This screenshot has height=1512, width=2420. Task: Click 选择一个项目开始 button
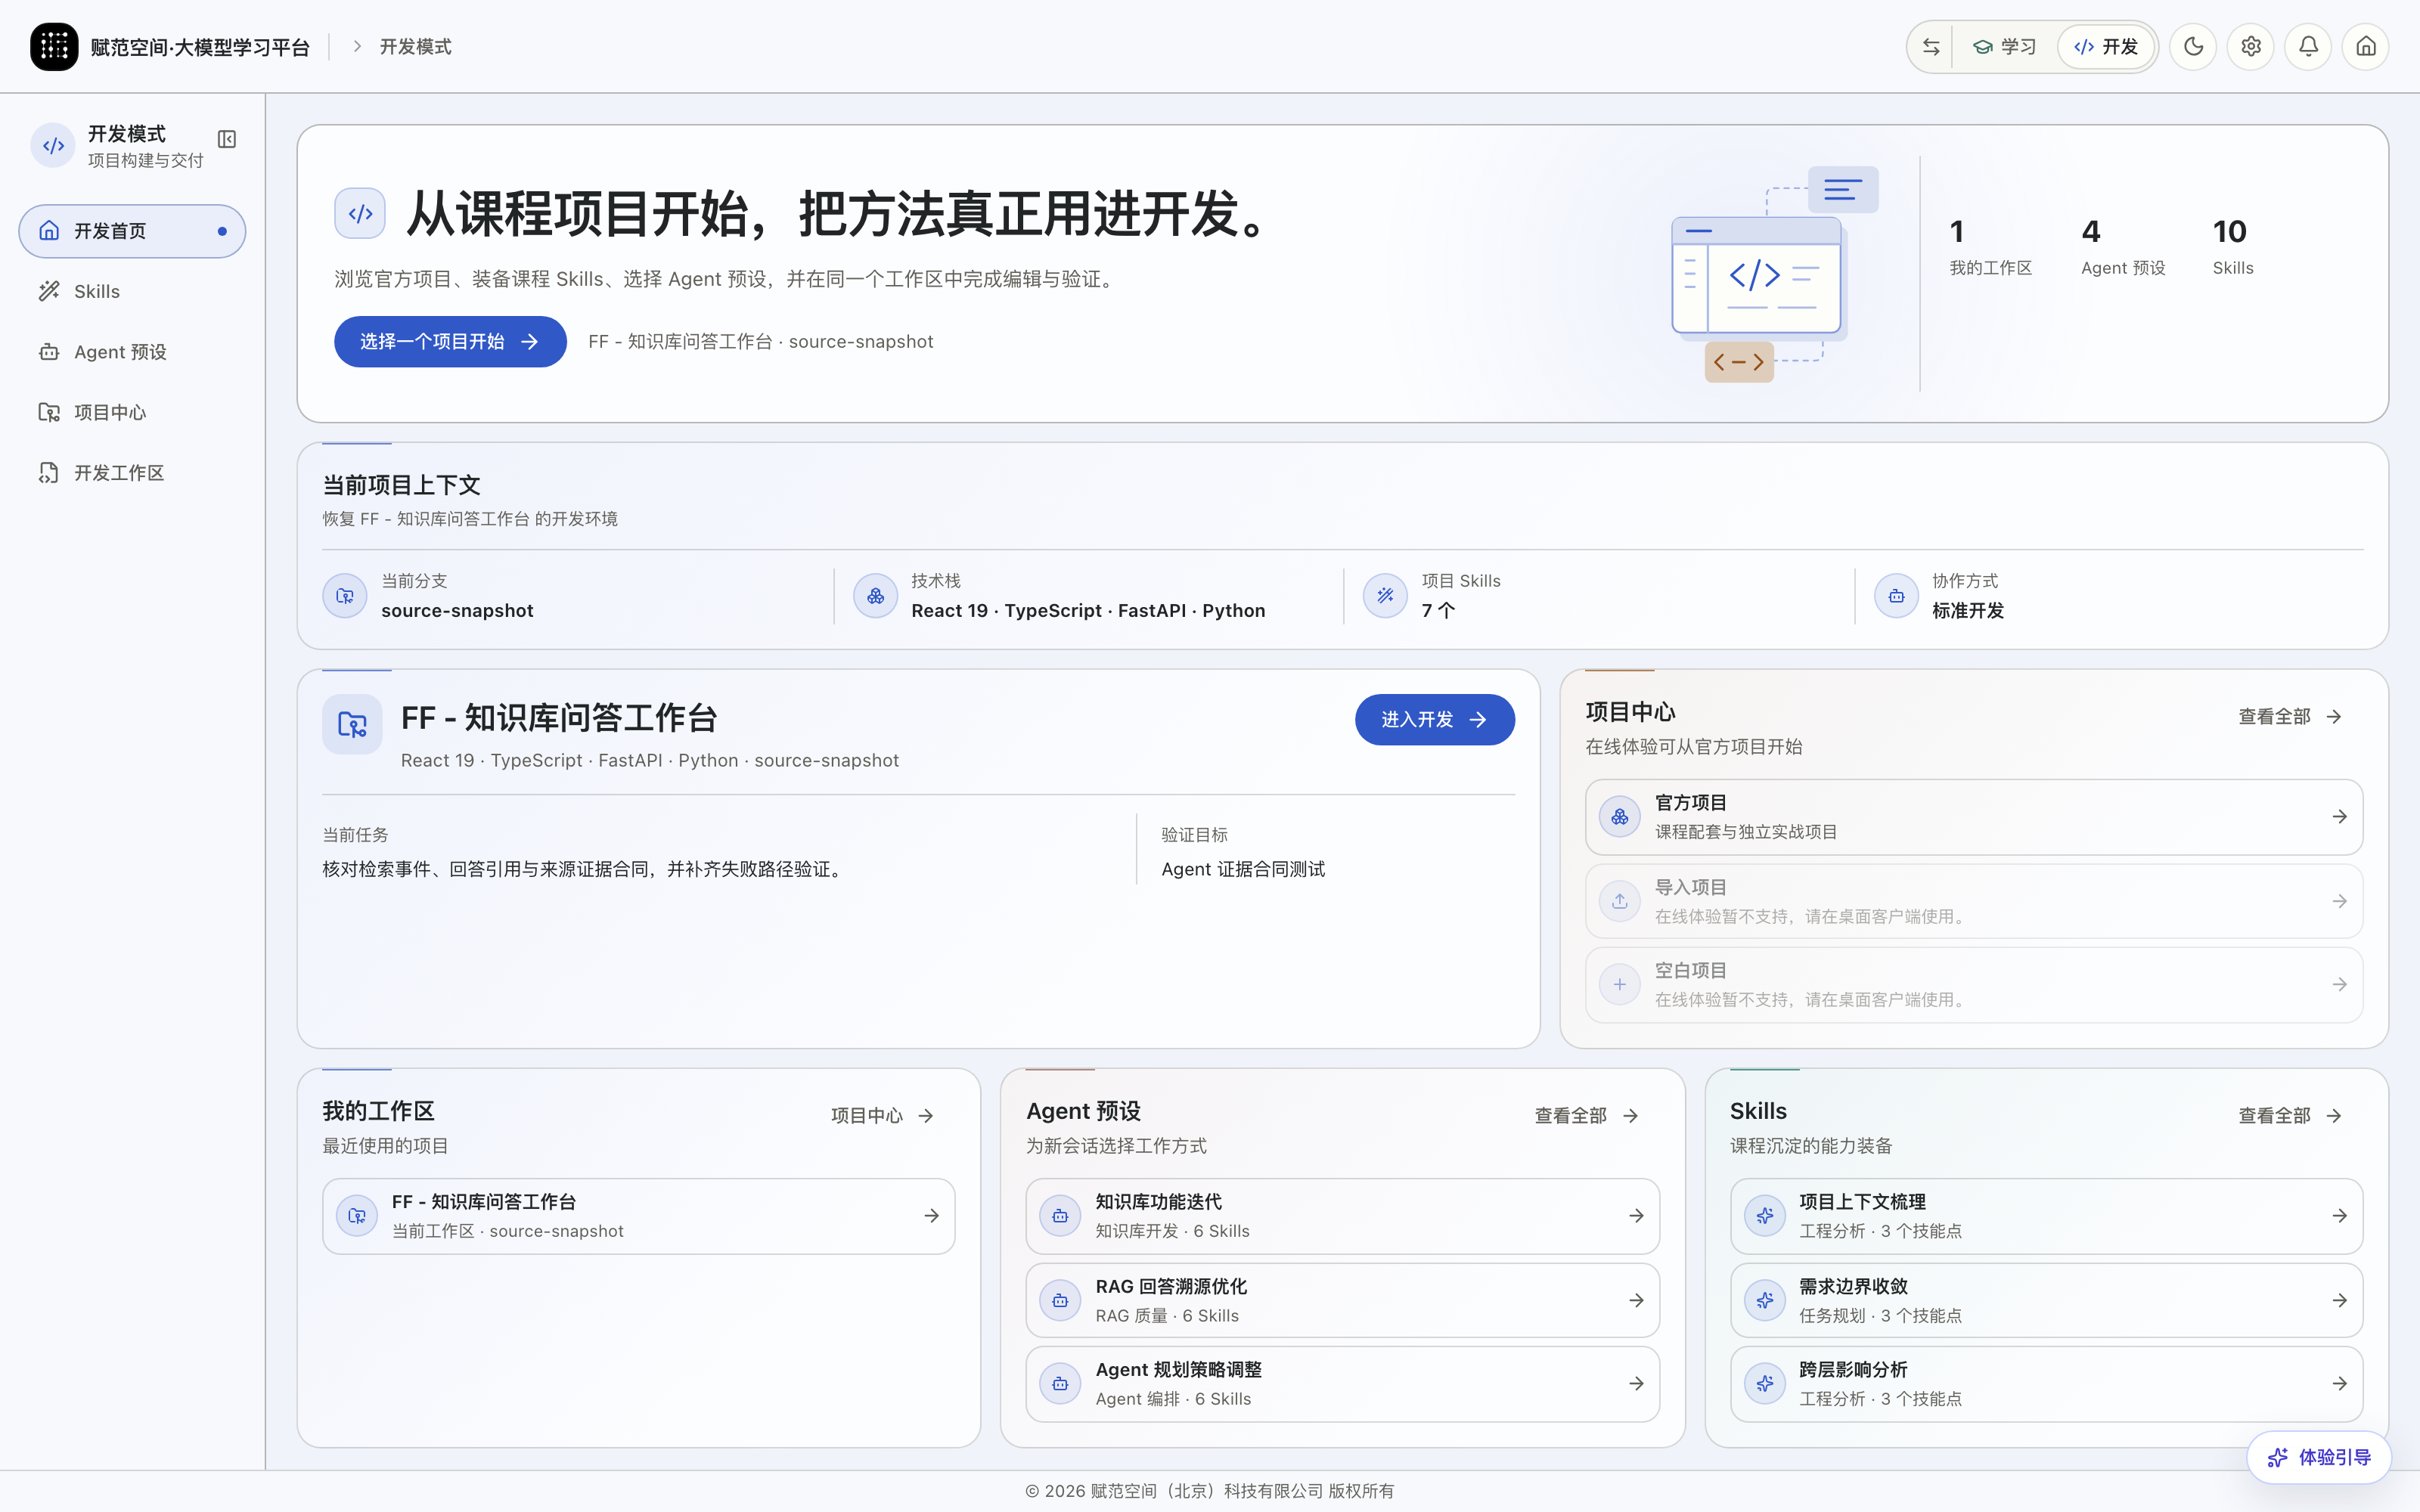tap(450, 342)
